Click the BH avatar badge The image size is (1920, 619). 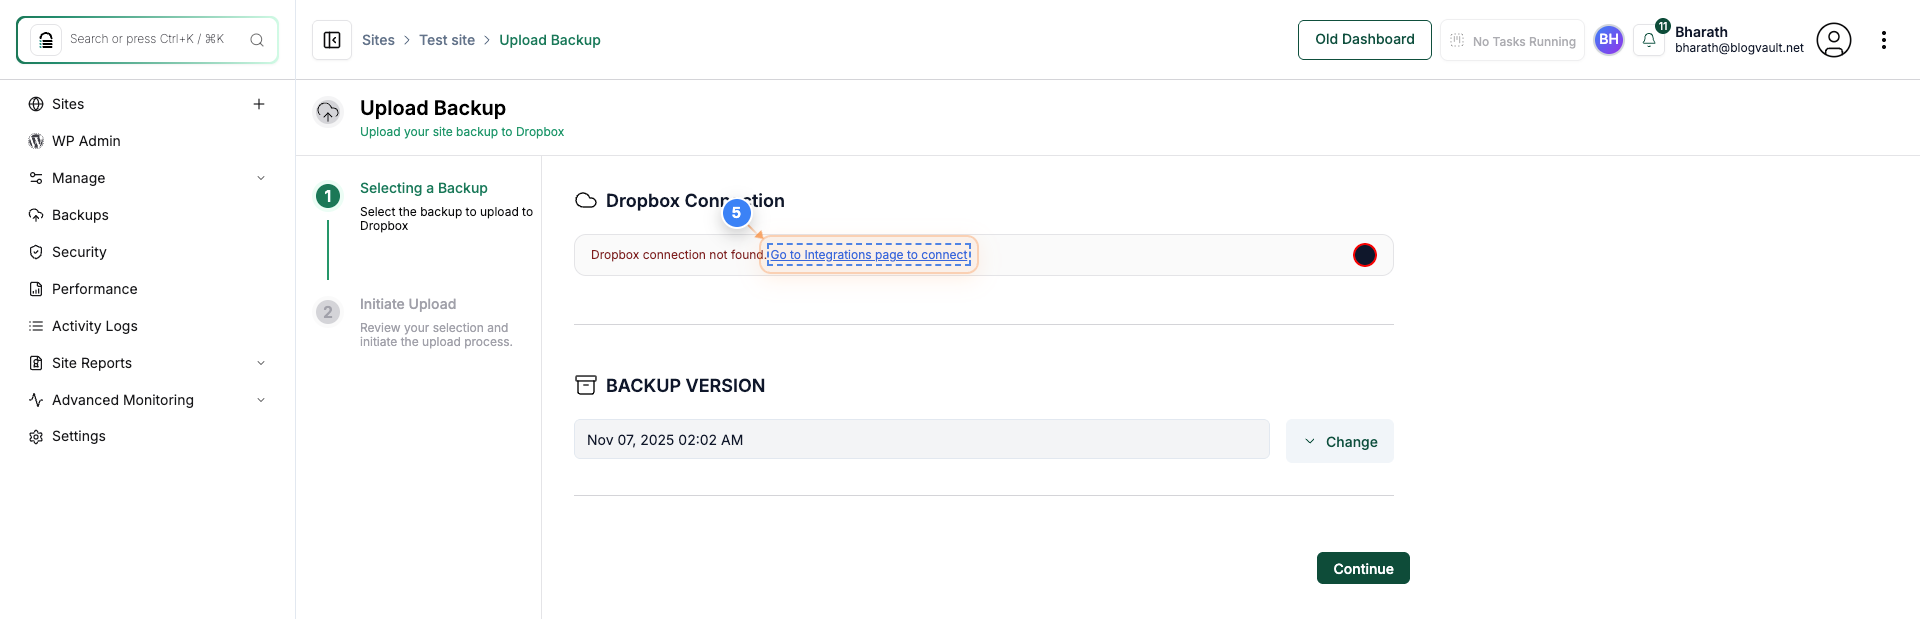(1609, 40)
